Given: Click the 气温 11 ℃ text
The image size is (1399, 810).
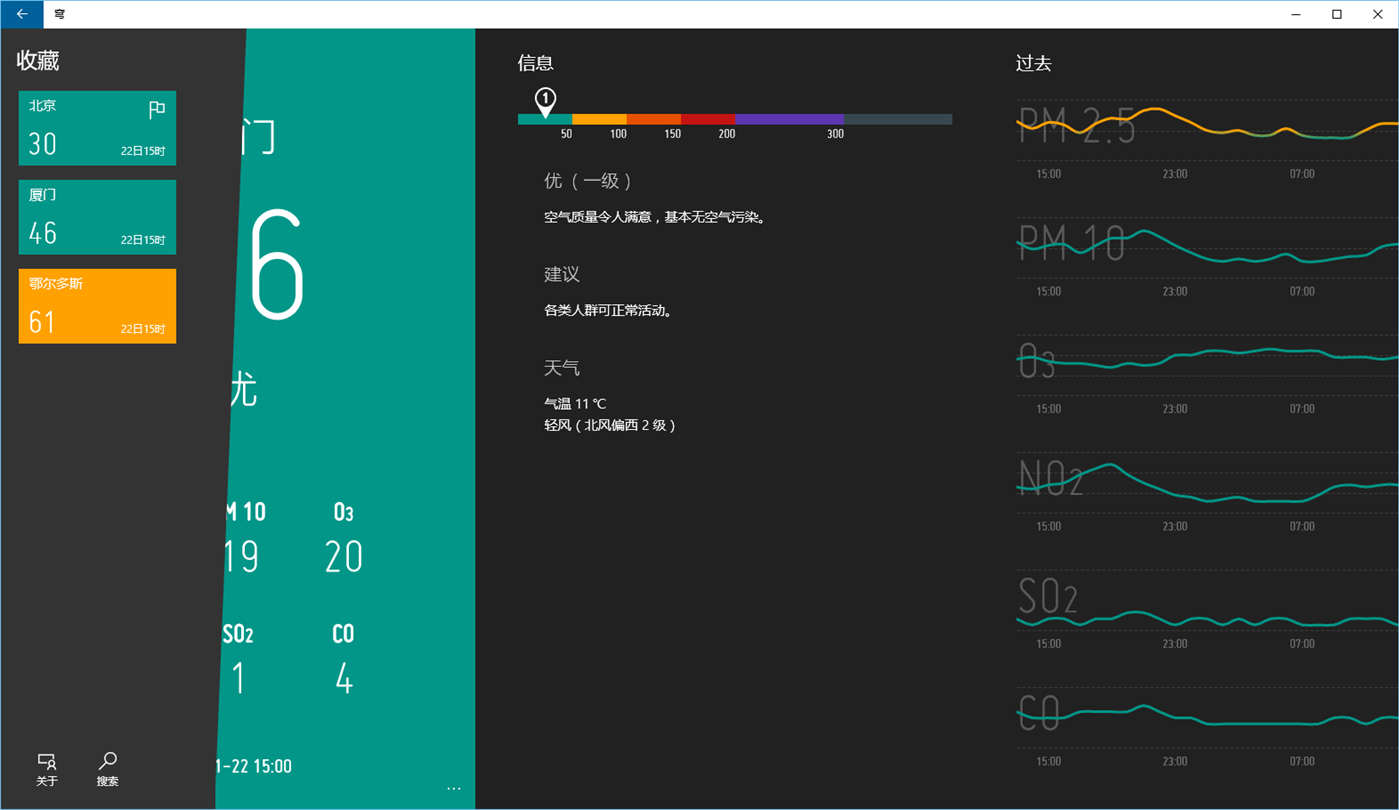Looking at the screenshot, I should 575,404.
